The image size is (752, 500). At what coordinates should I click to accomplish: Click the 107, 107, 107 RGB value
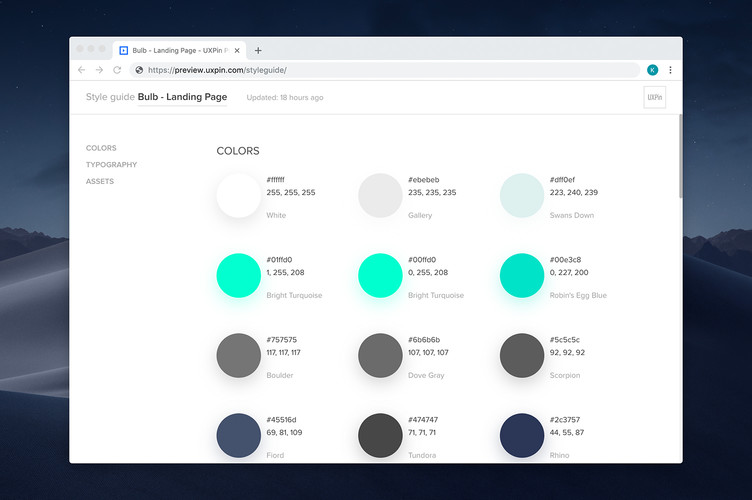pyautogui.click(x=428, y=352)
